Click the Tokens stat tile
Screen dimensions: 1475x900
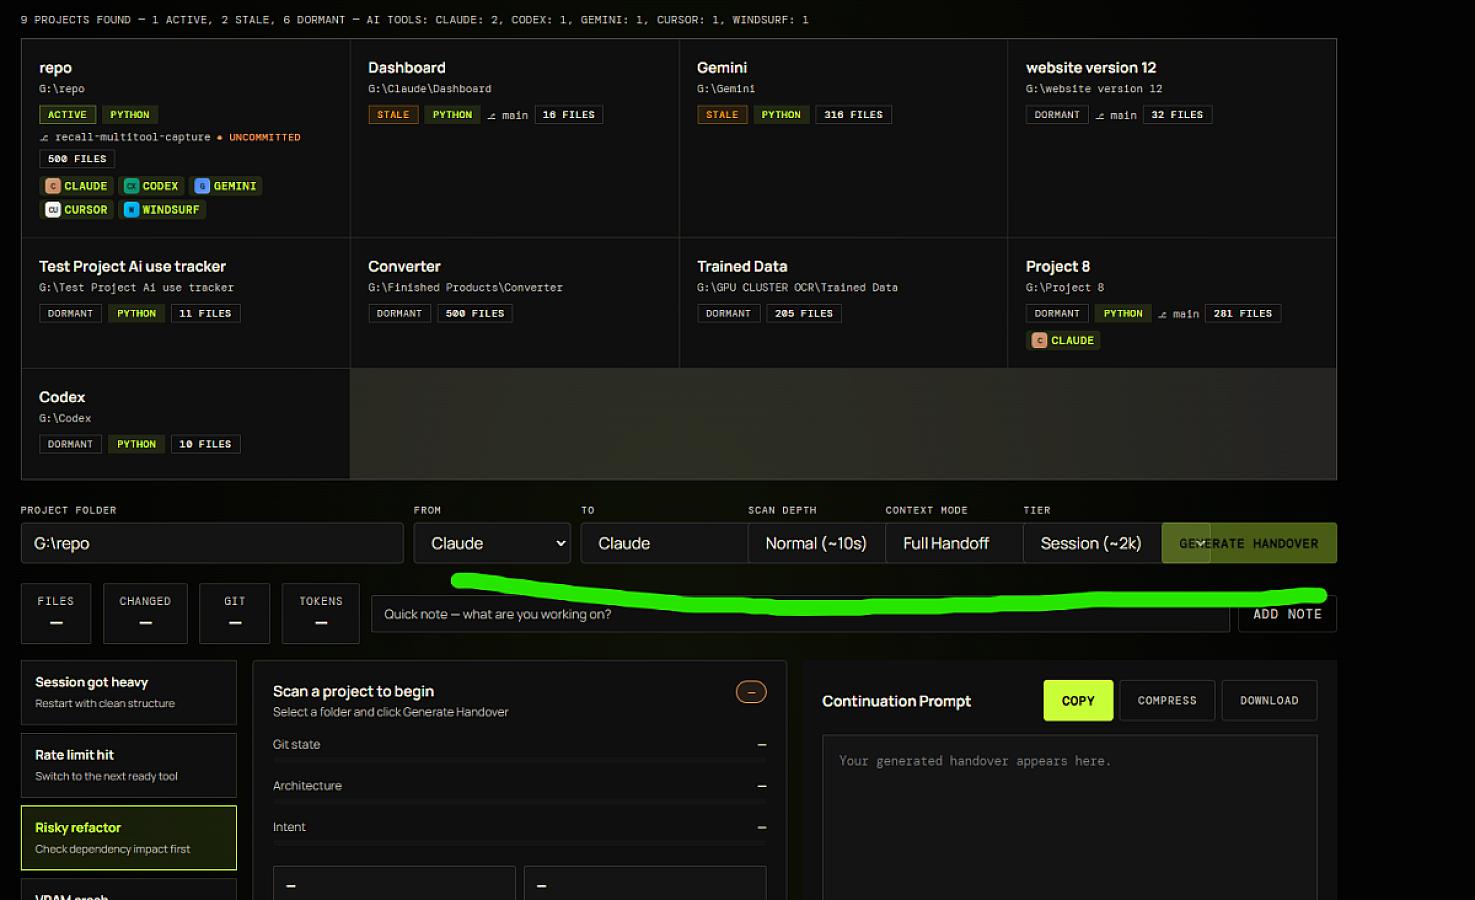321,613
